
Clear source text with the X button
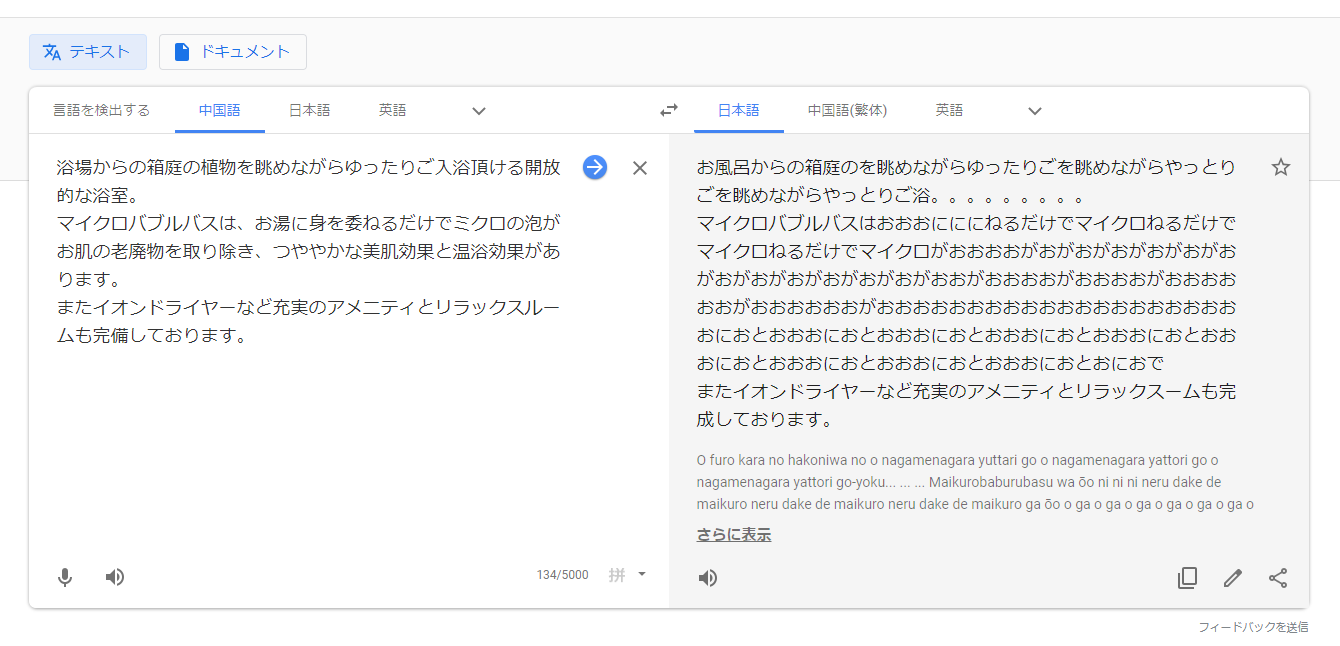[x=640, y=168]
